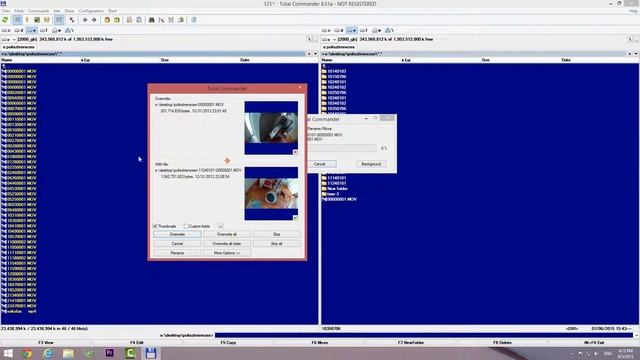This screenshot has width=640, height=360.
Task: Click the Unpack files toolbar icon
Action: (117, 20)
